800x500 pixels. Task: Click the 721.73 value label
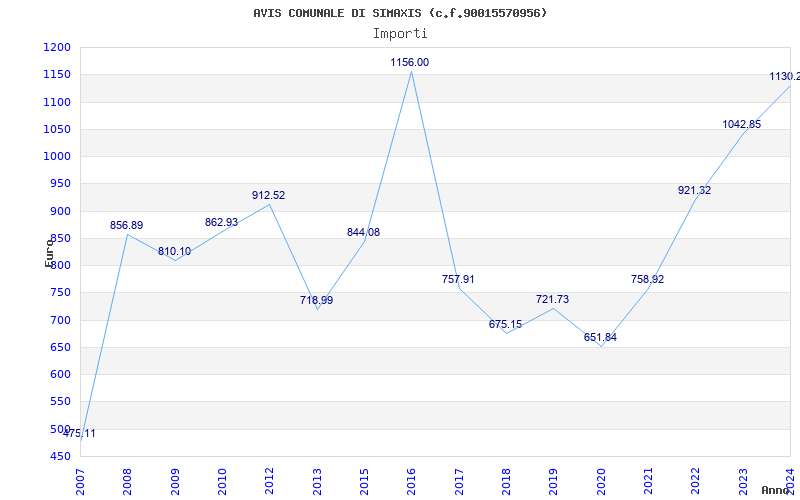pos(553,299)
